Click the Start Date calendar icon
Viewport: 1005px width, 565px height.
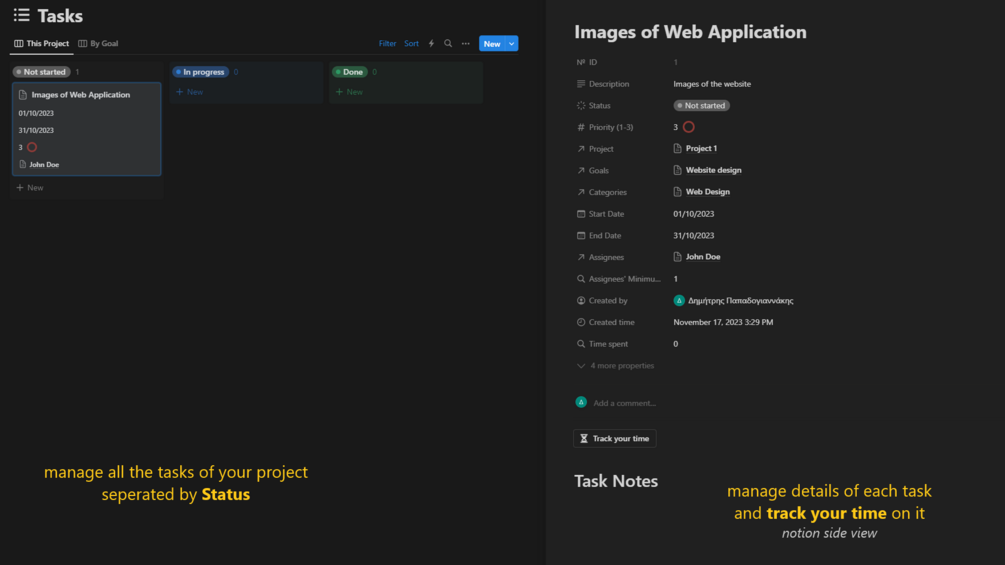581,214
